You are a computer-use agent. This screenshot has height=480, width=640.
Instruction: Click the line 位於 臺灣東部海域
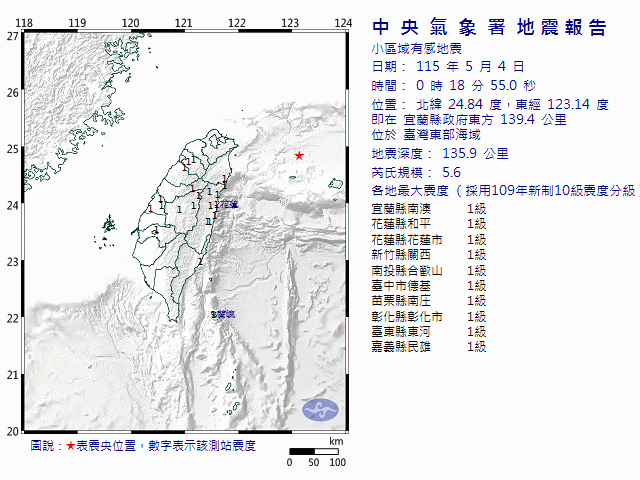[426, 135]
